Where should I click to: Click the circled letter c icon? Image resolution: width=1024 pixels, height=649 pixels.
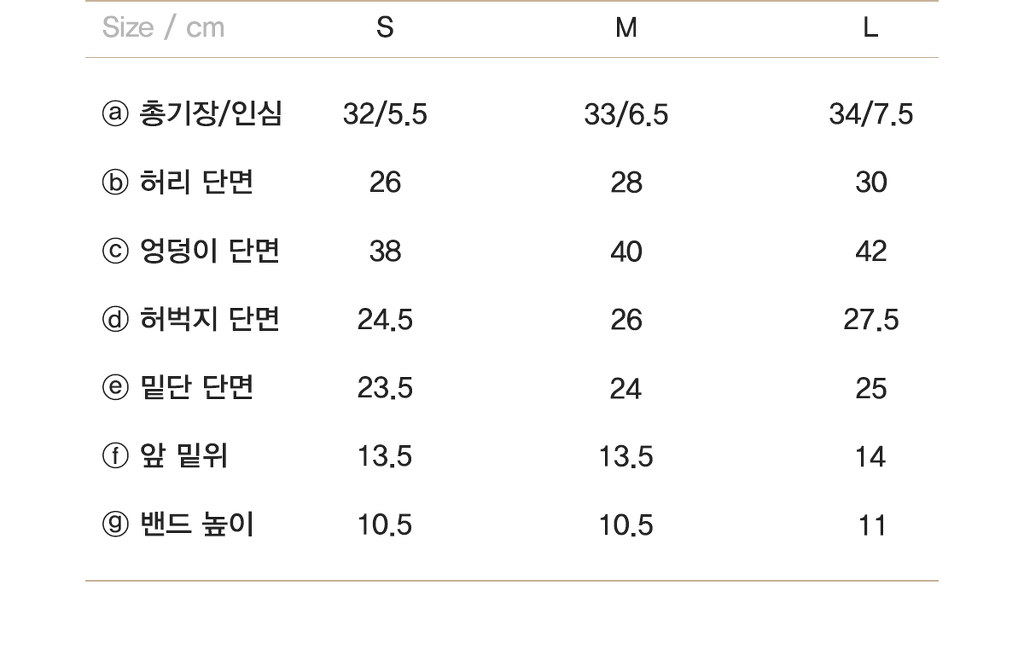115,251
